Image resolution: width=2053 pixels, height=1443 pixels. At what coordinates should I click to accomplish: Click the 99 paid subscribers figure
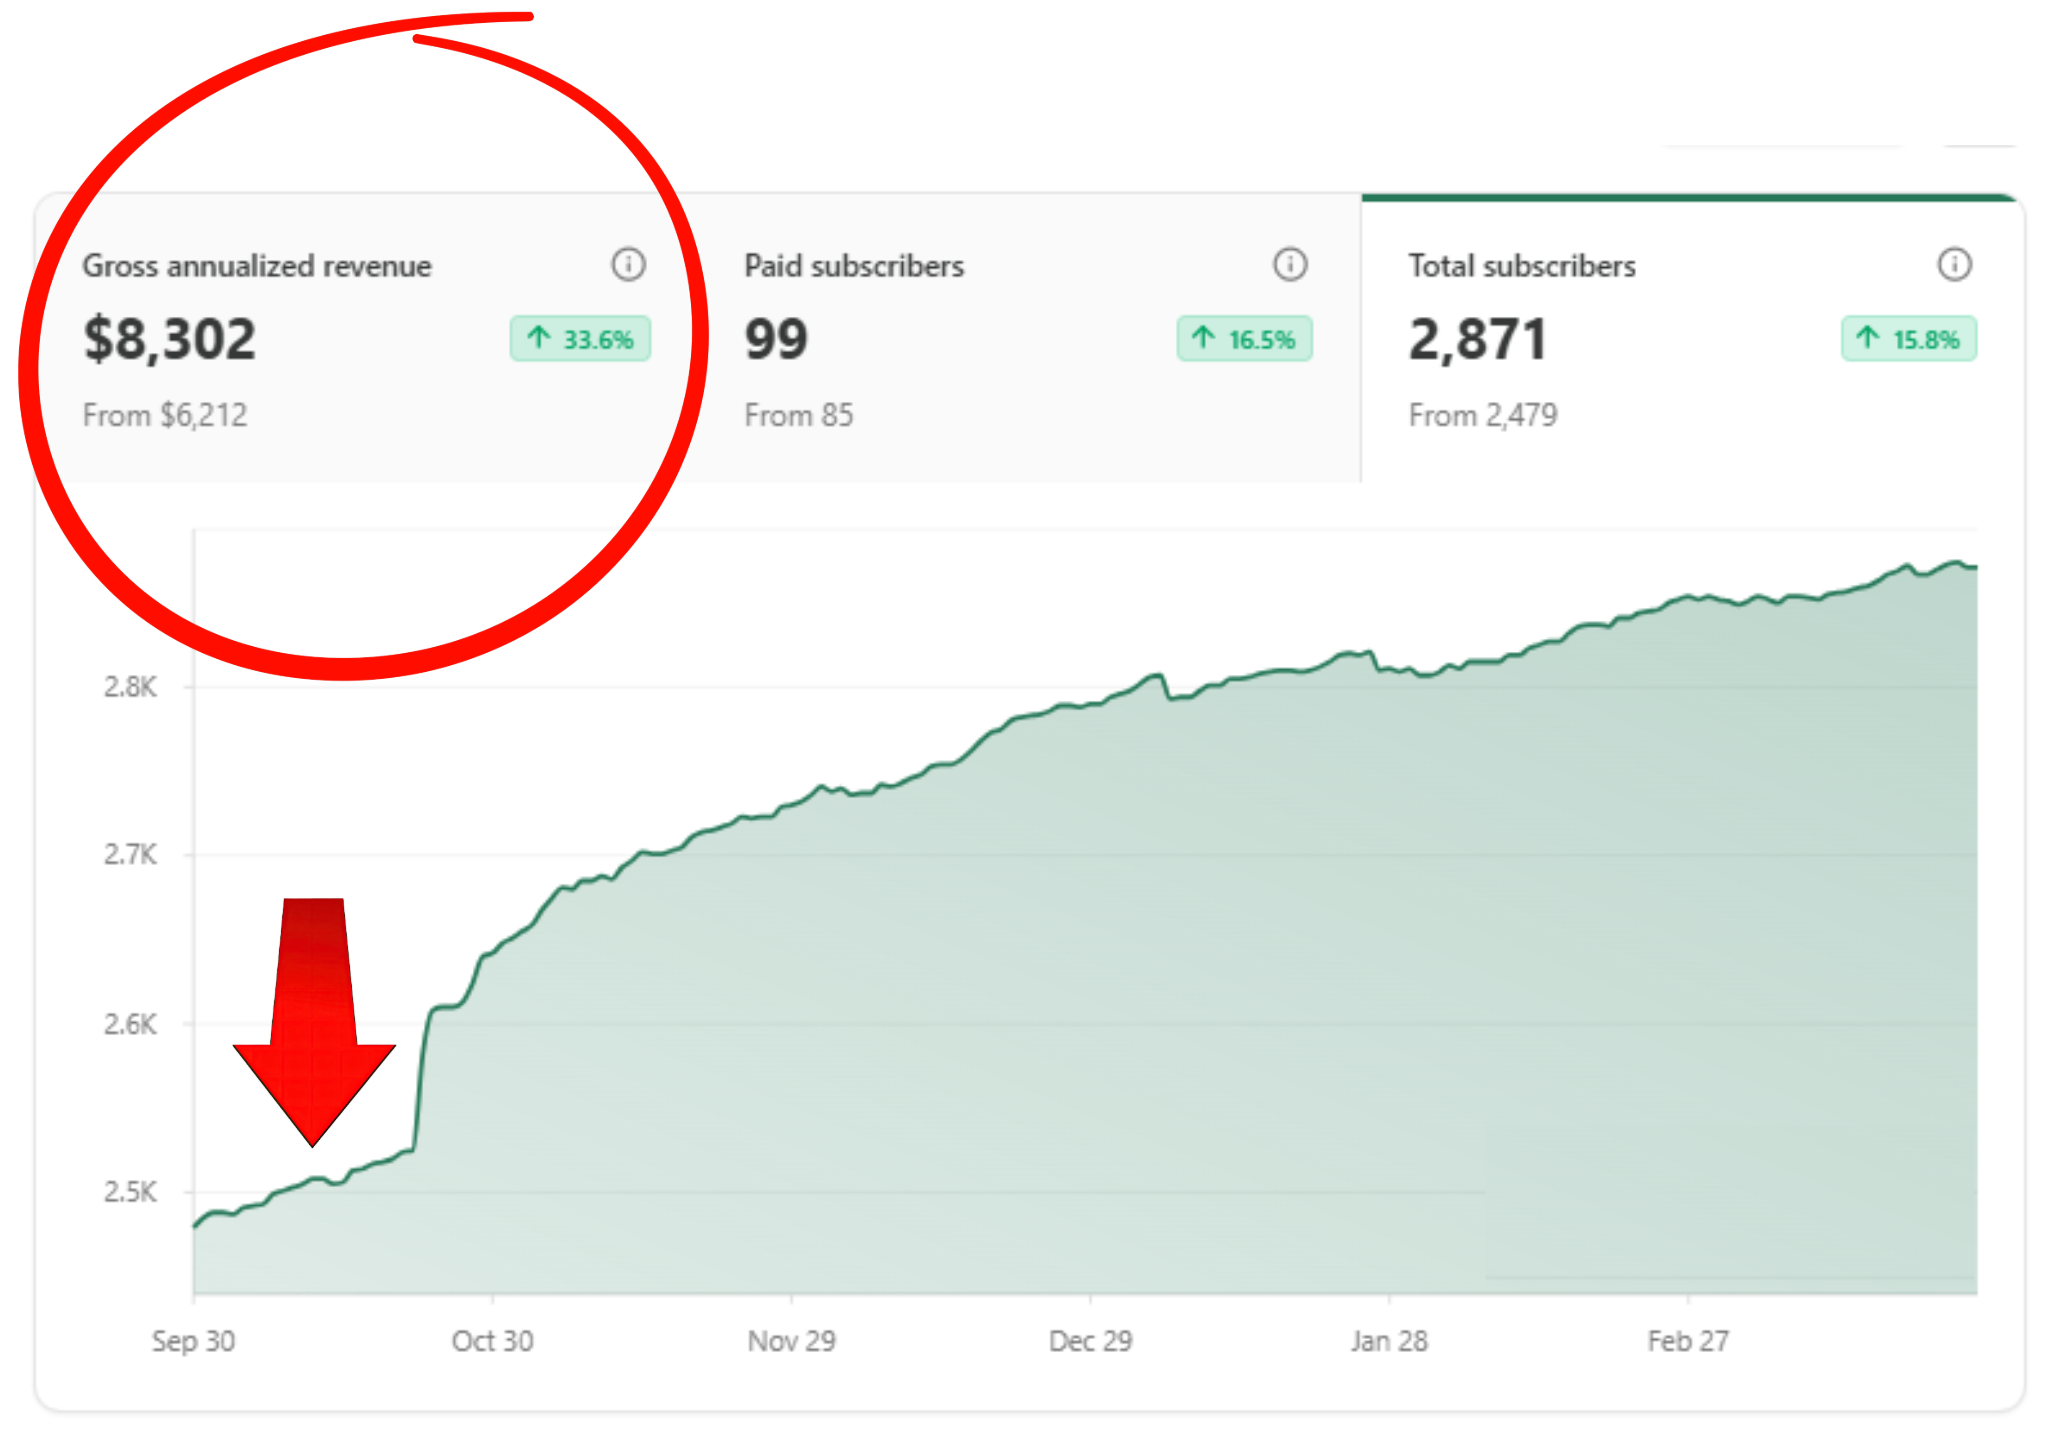click(x=776, y=339)
